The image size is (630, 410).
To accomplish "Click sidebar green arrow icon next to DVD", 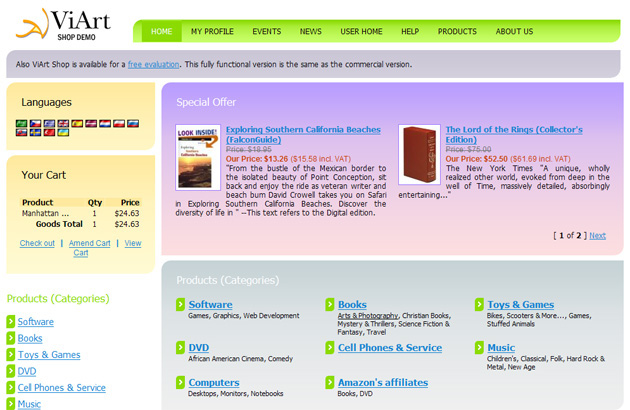I will tap(11, 371).
